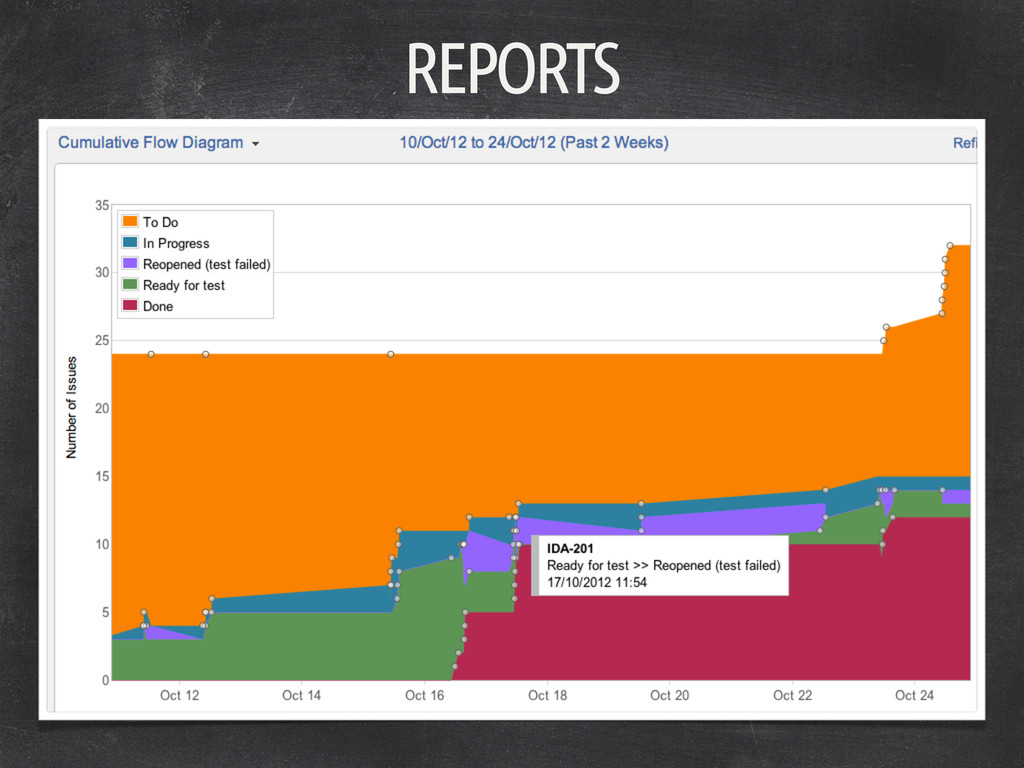
Task: Click the Reopened (test failed) legend label
Action: coord(206,264)
